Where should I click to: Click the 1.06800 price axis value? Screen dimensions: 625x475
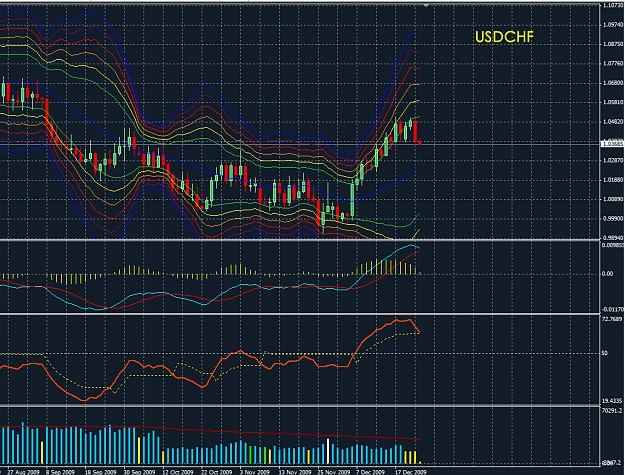click(613, 83)
